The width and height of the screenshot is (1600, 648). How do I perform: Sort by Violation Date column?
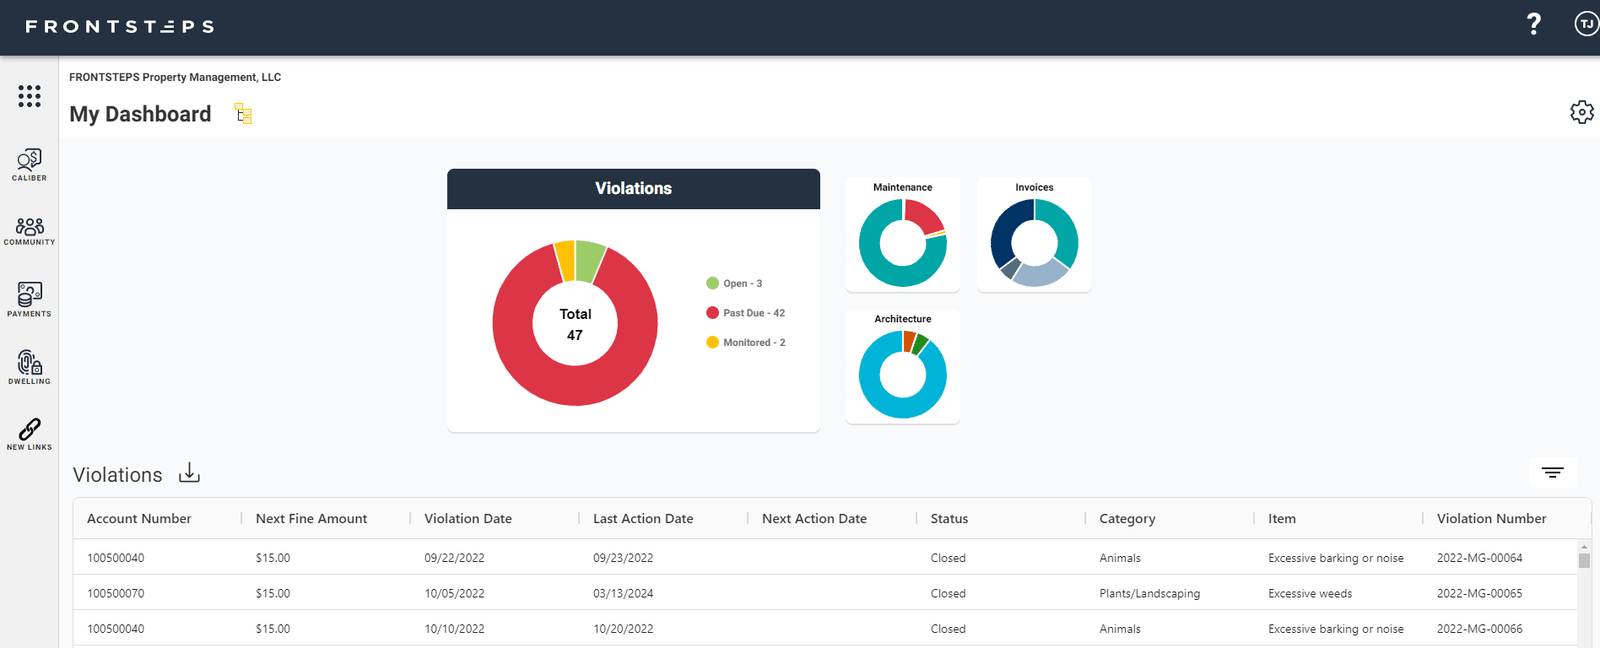click(x=468, y=519)
